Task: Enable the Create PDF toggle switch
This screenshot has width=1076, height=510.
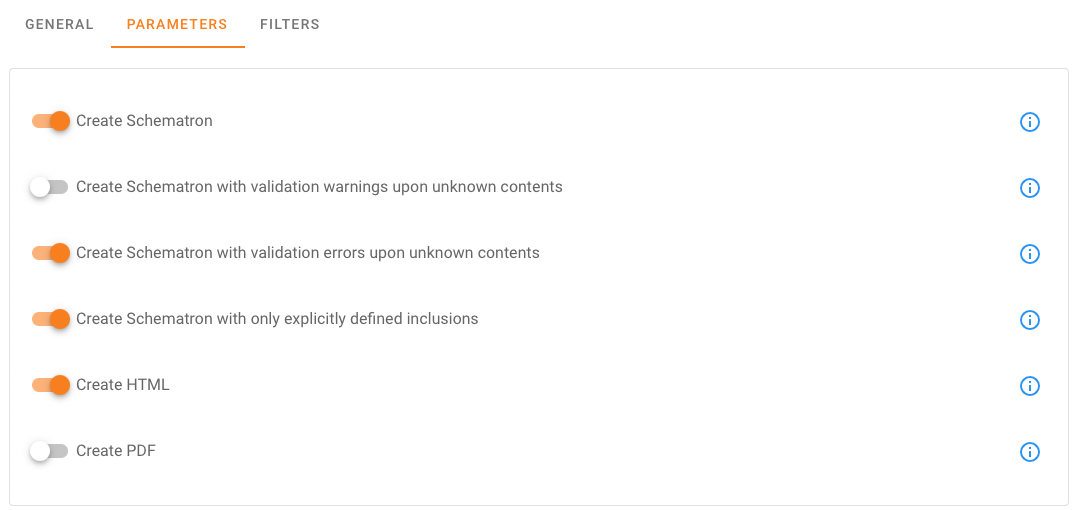Action: point(49,451)
